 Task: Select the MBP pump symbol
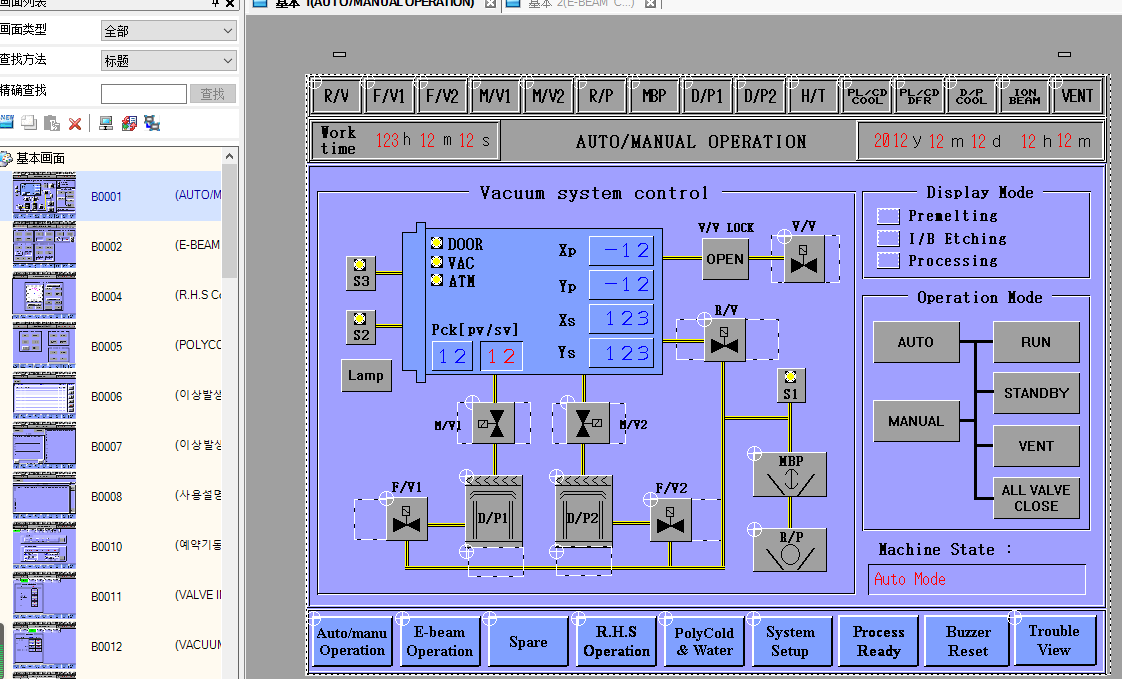click(790, 471)
